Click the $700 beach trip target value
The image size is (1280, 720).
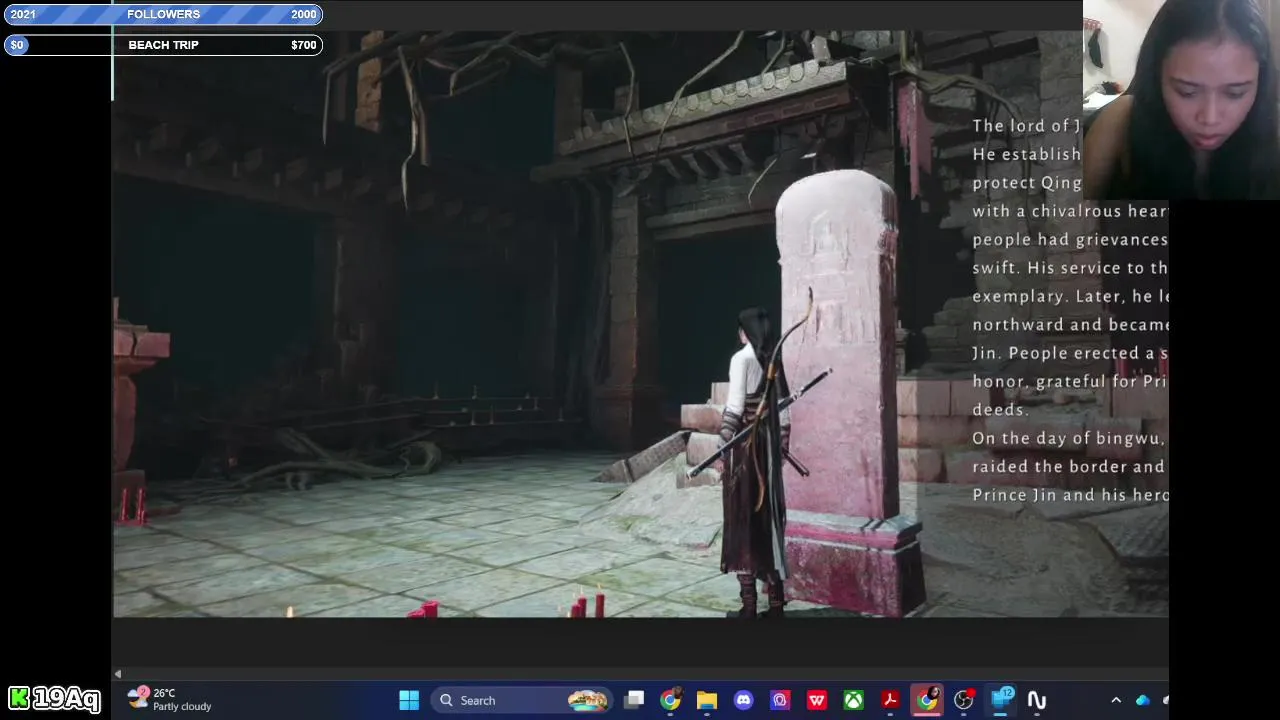click(303, 45)
